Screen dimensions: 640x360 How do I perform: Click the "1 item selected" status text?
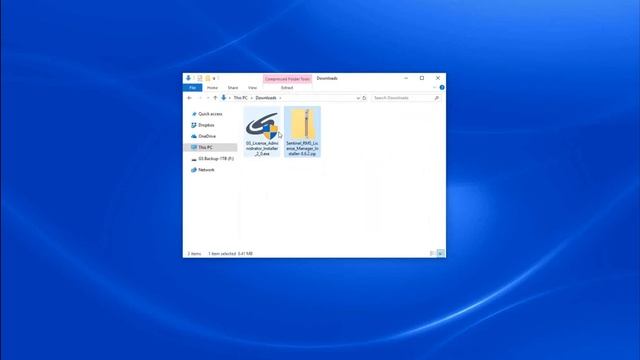[x=222, y=253]
